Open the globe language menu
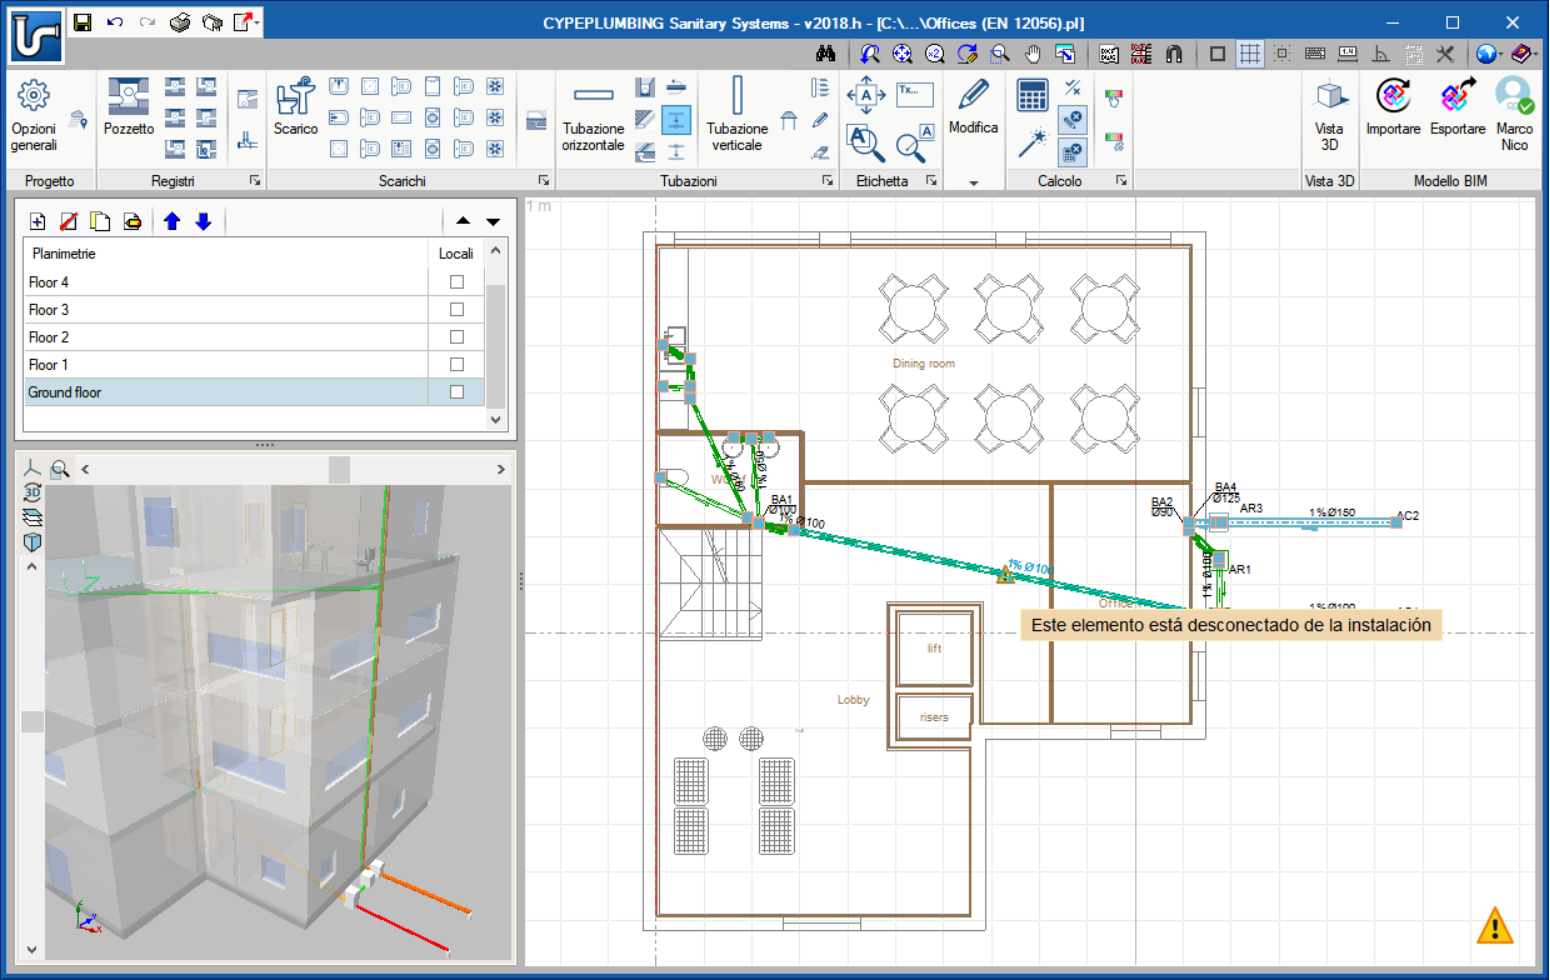Screen dimensions: 1550x980 click(x=1487, y=54)
